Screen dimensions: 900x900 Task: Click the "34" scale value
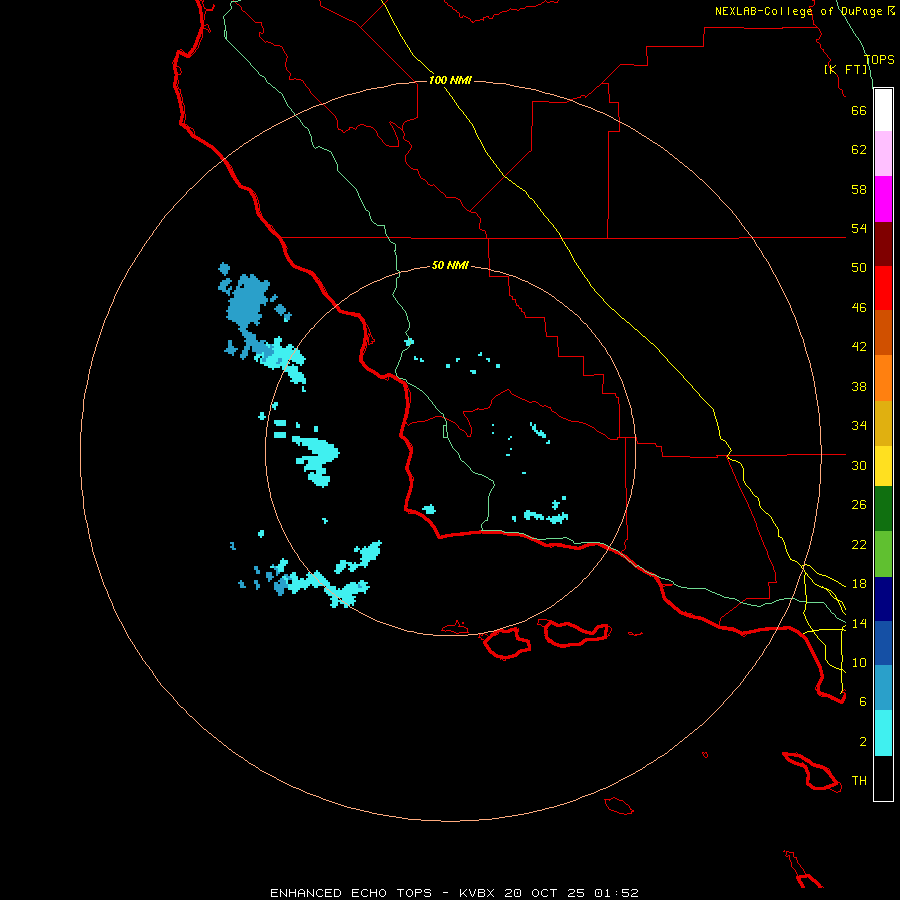(x=859, y=426)
